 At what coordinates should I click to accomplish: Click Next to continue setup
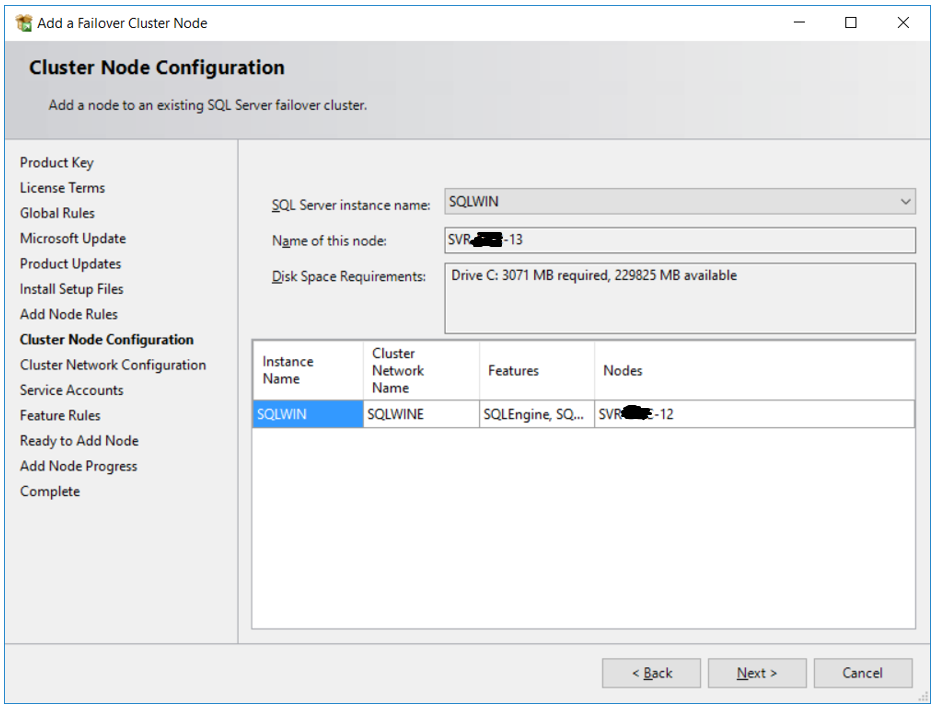(x=757, y=673)
